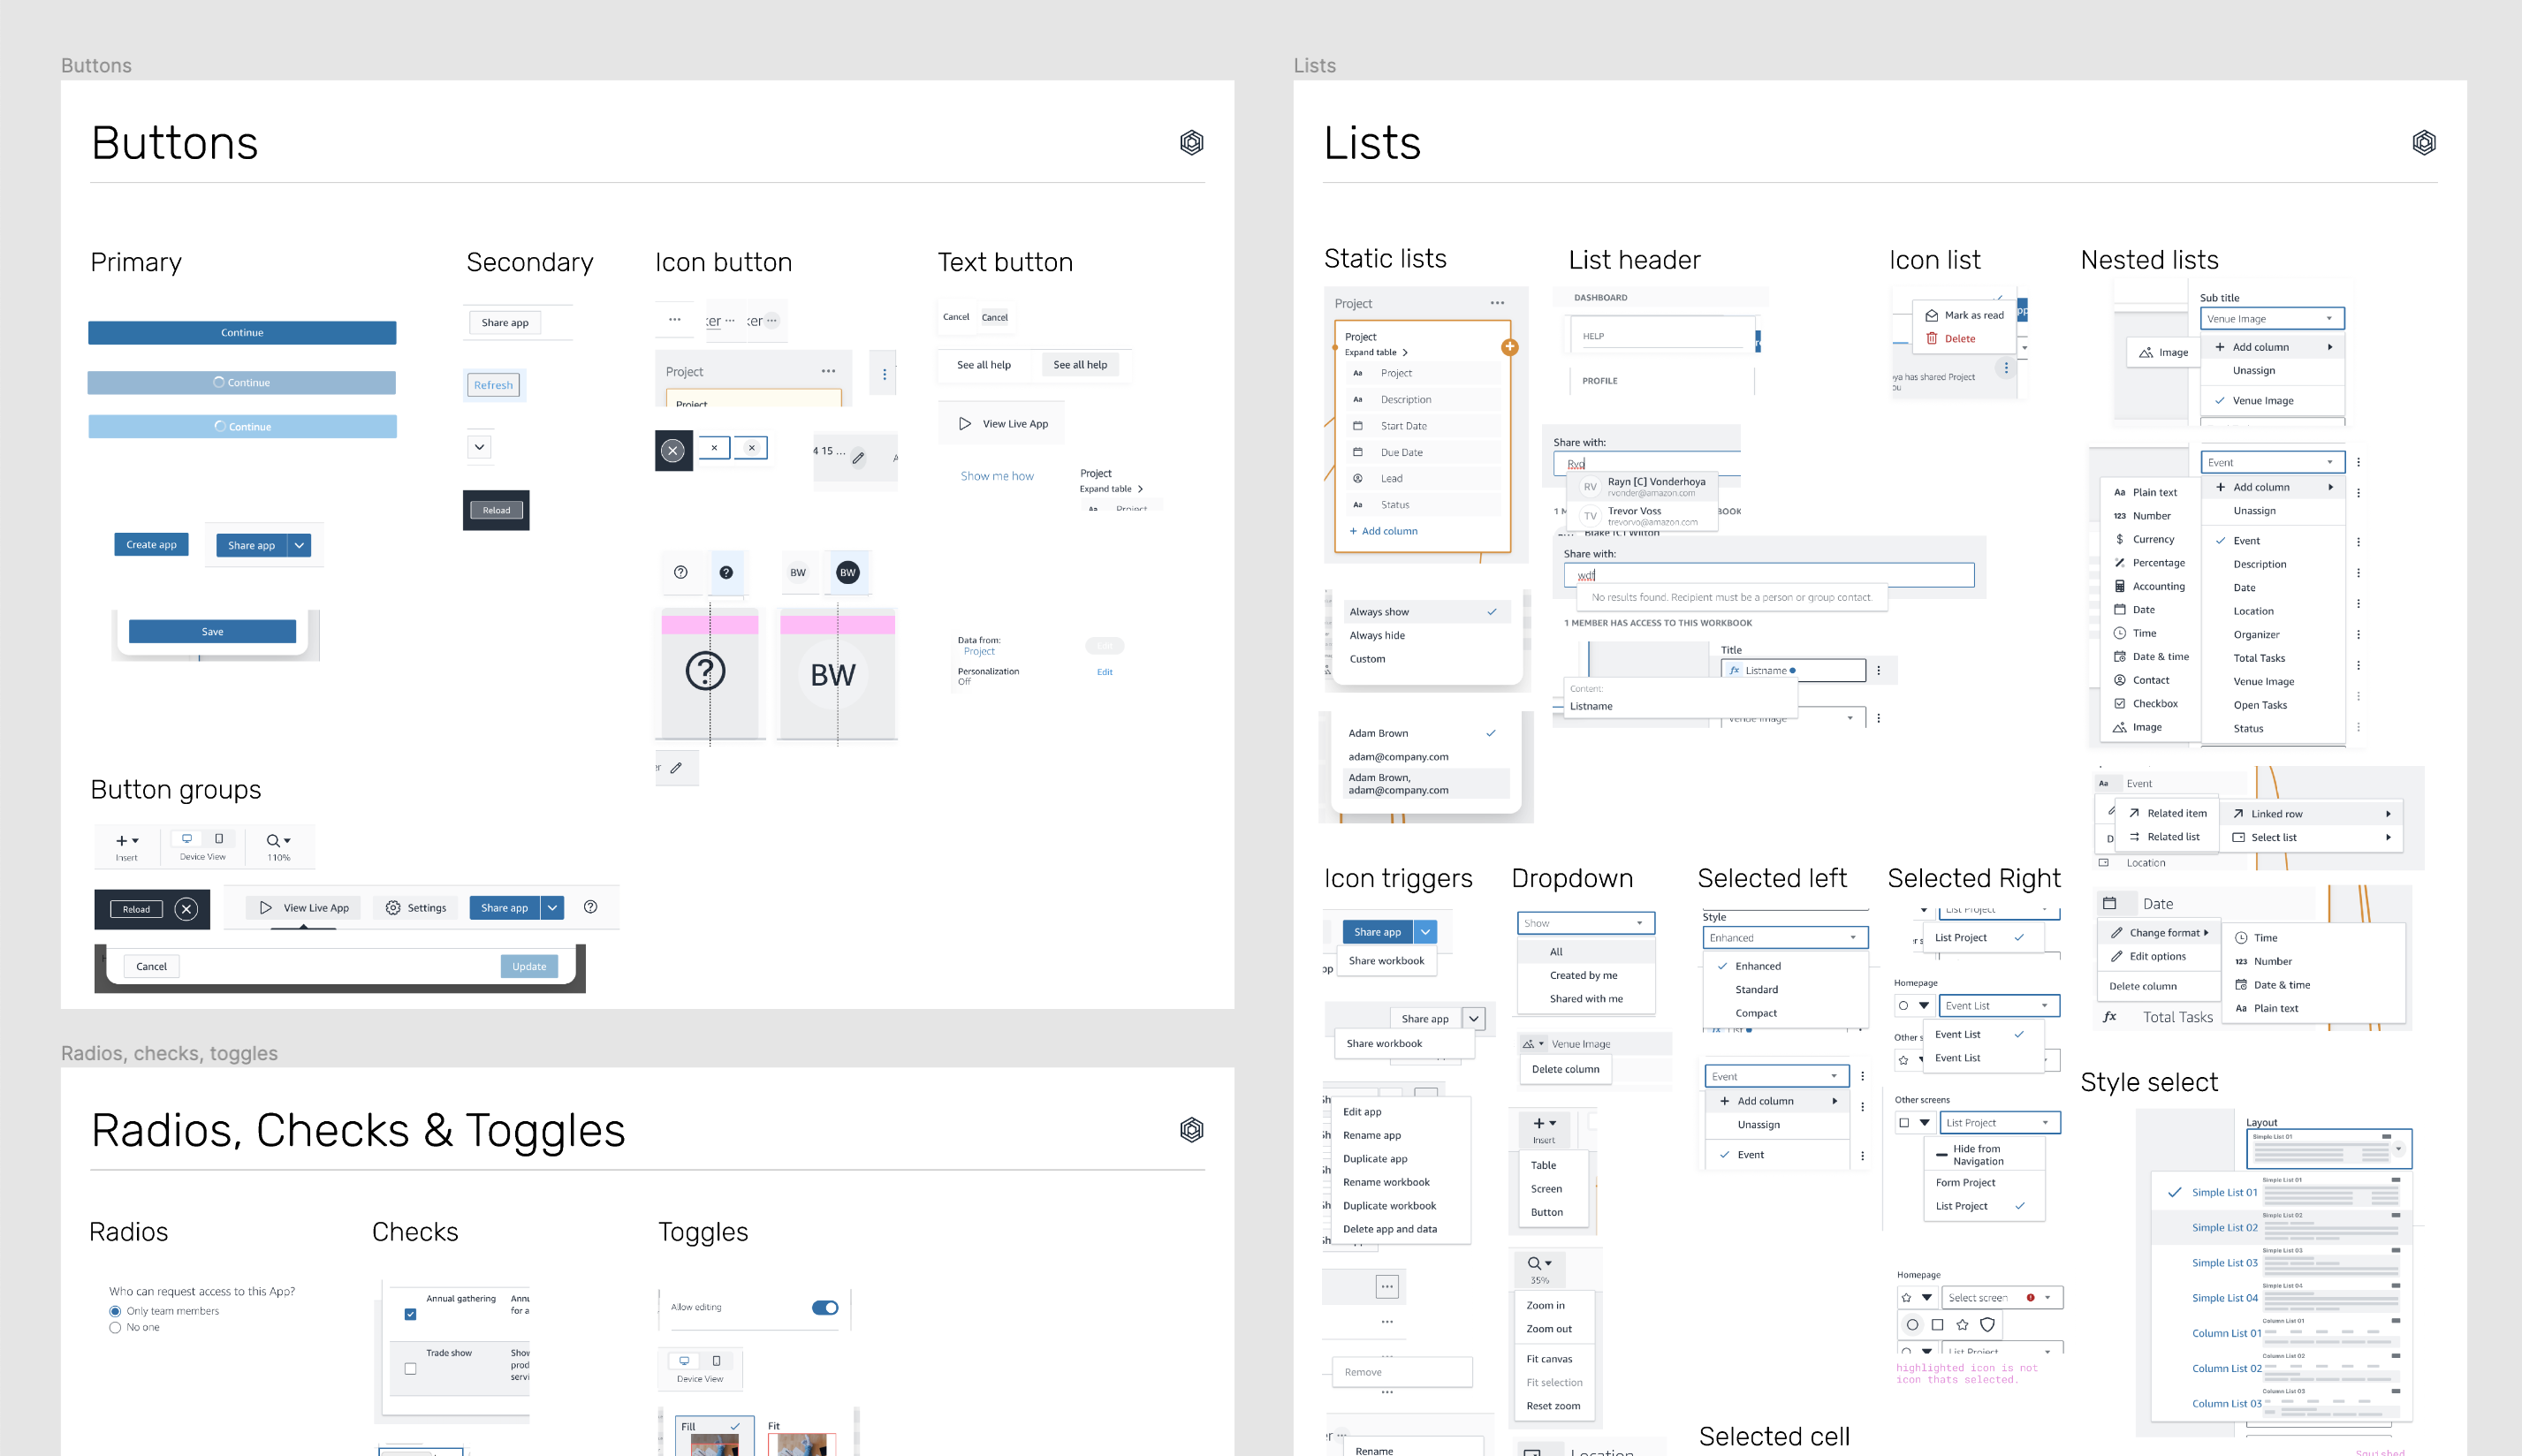
Task: Toggle the Allow editing switch
Action: coord(825,1308)
